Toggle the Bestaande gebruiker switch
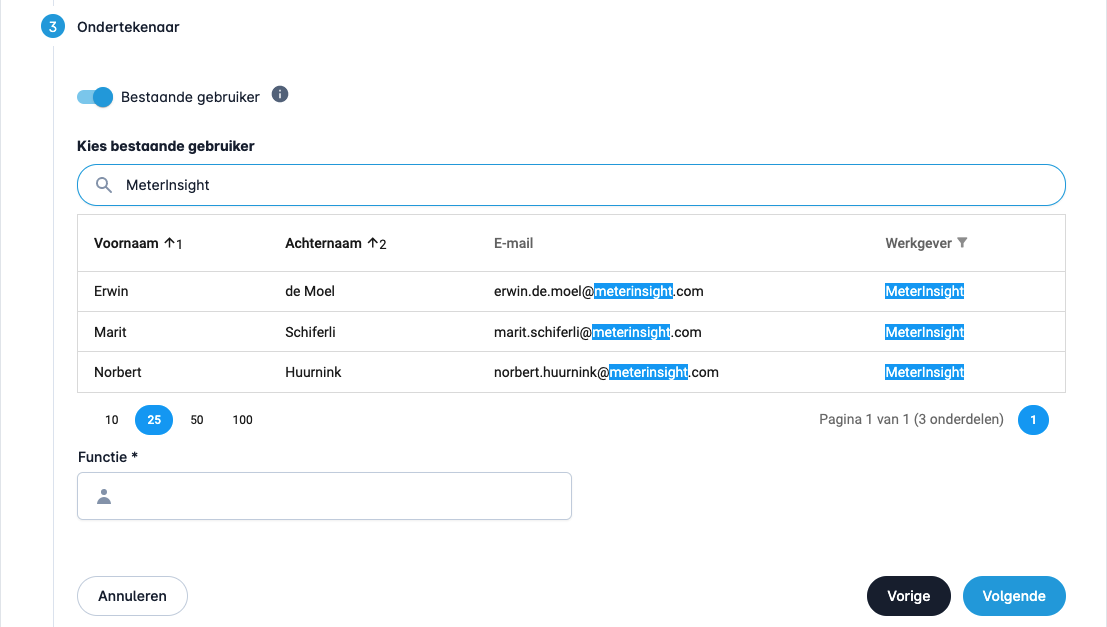This screenshot has width=1107, height=627. tap(95, 97)
